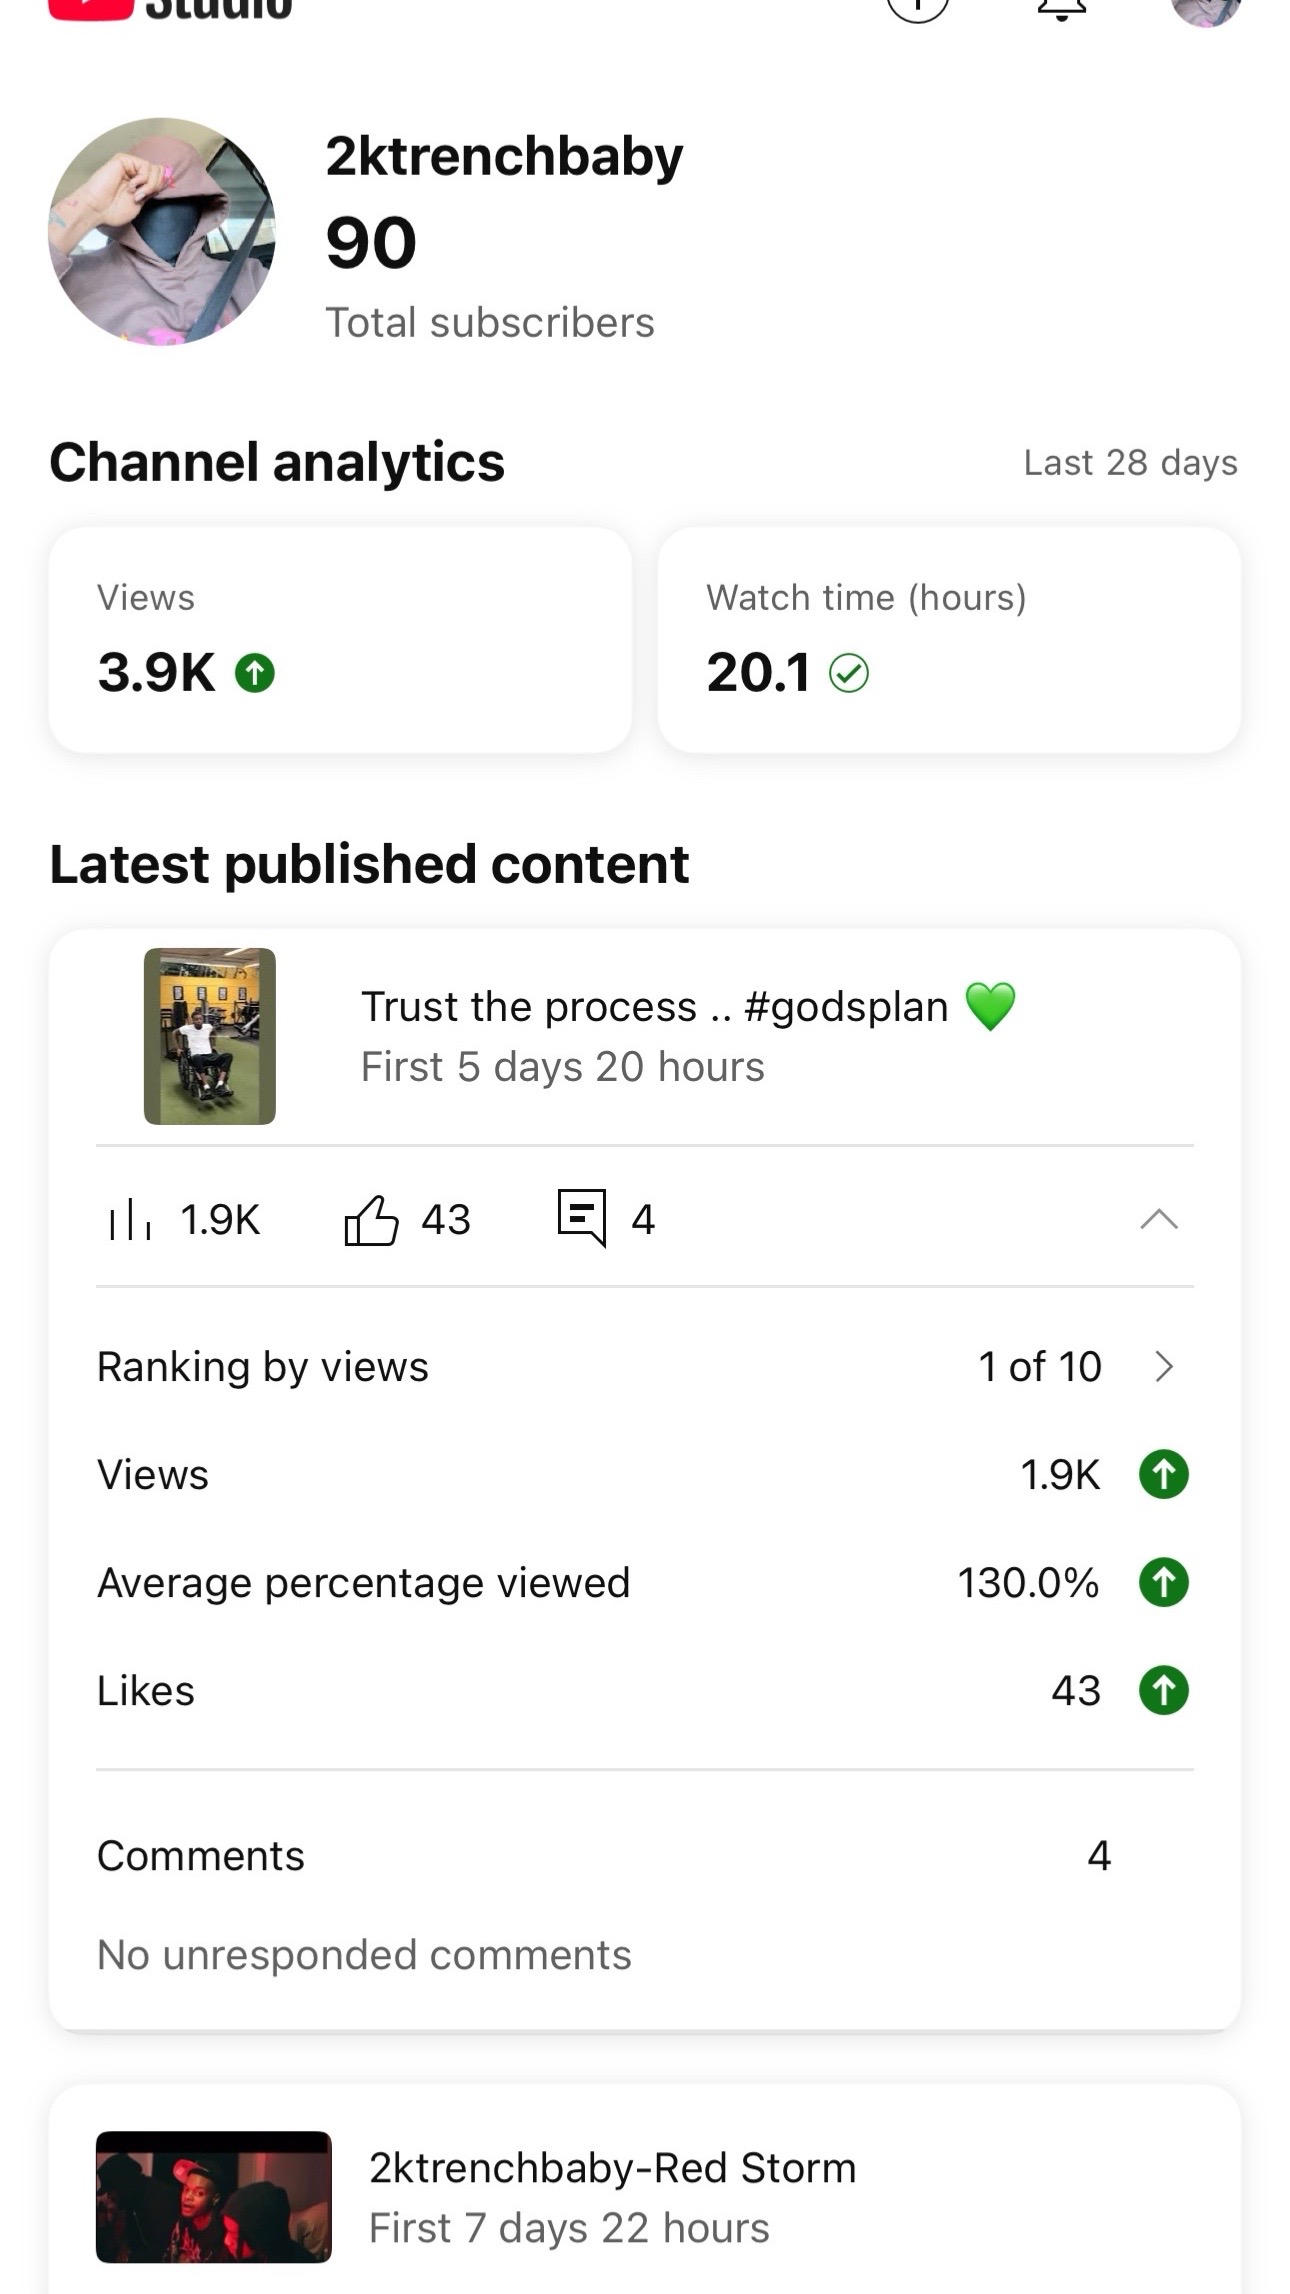Click the YouTube Studio logo

pyautogui.click(x=170, y=8)
